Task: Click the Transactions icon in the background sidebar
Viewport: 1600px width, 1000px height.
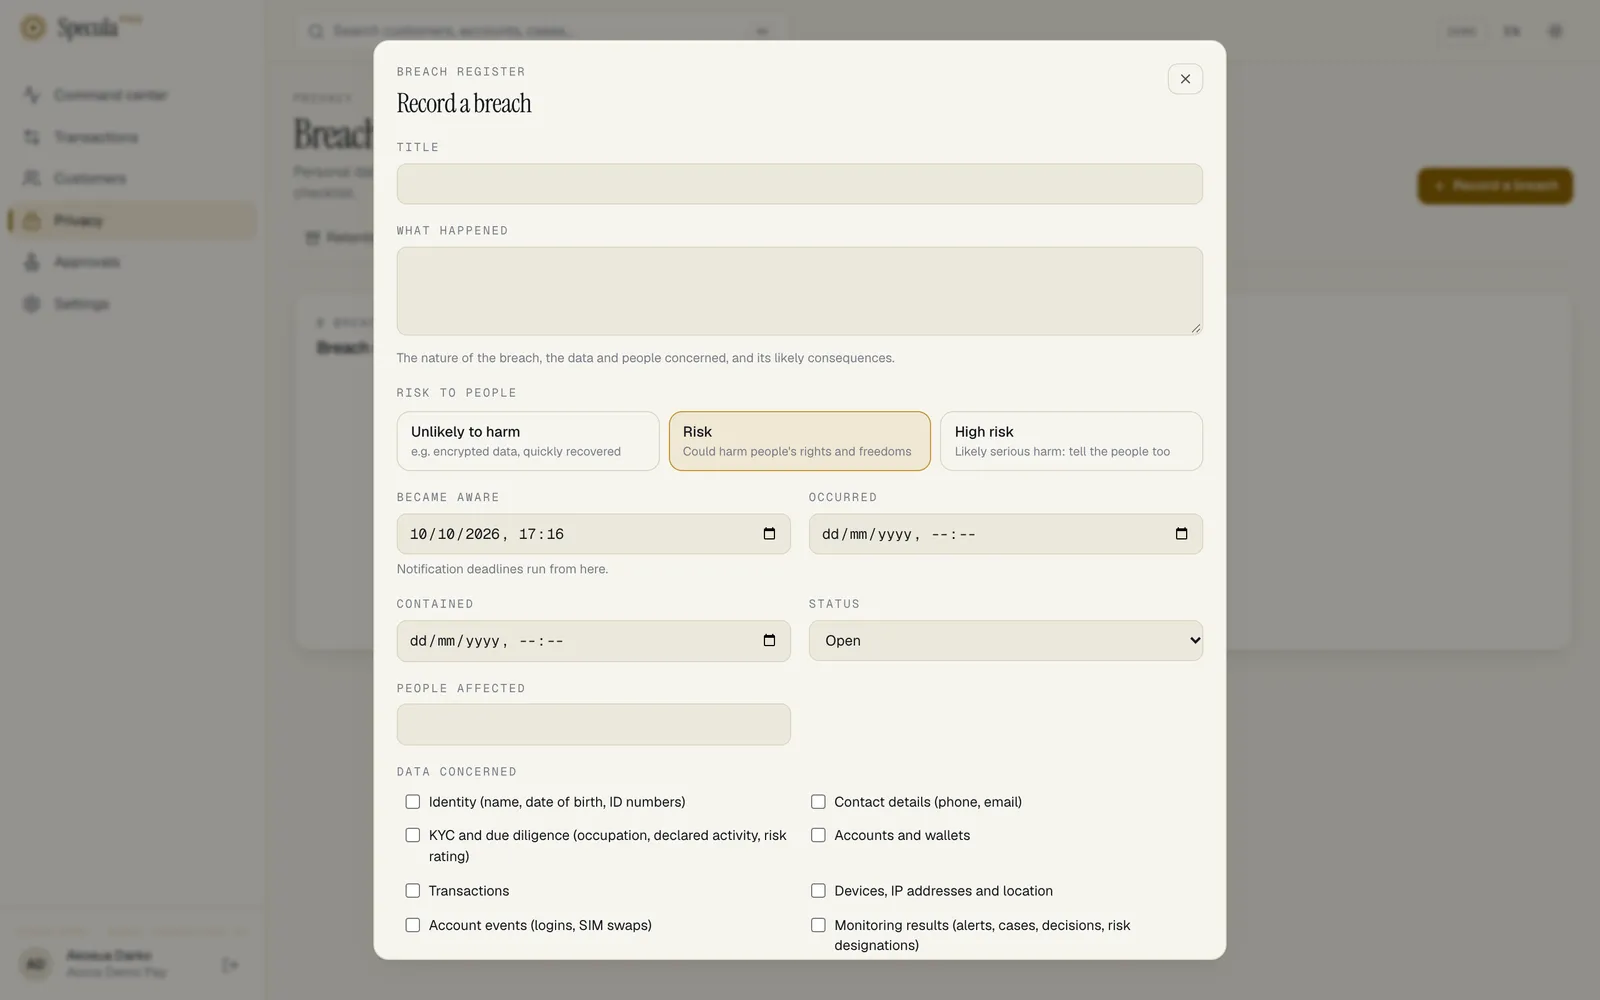Action: pos(32,137)
